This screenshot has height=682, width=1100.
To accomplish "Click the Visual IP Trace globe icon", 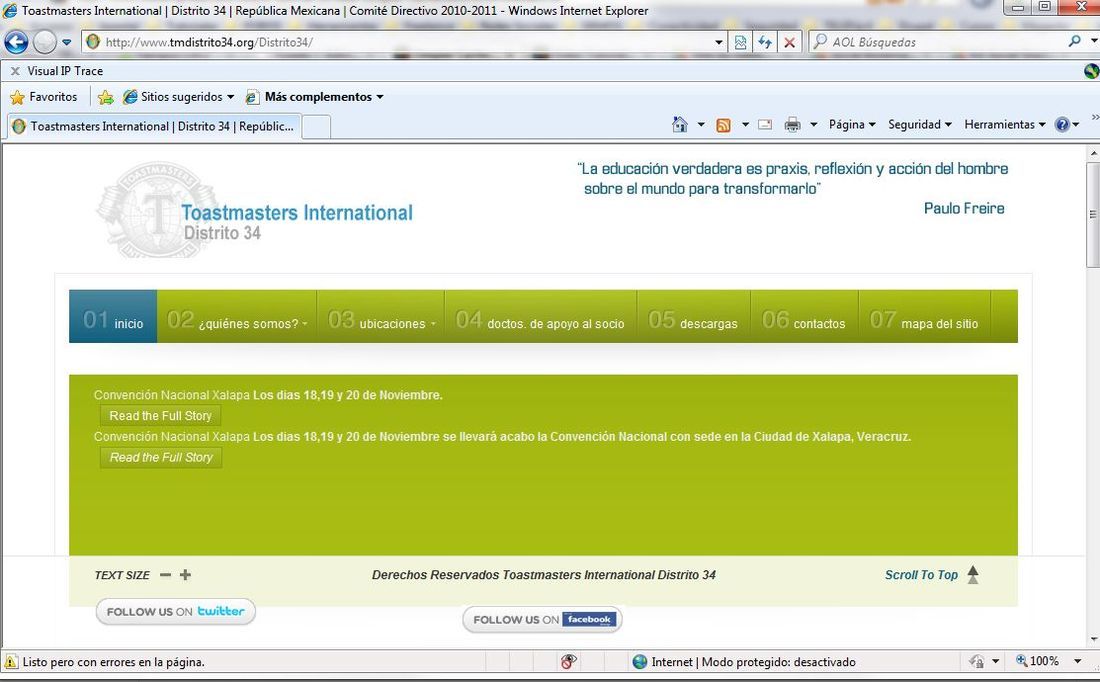I will pos(1091,71).
